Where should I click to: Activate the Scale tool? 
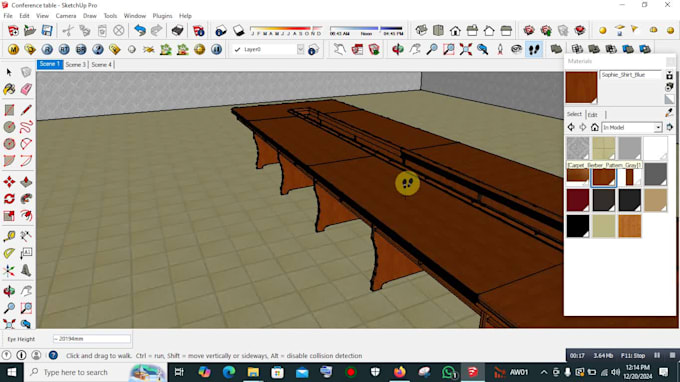9,215
